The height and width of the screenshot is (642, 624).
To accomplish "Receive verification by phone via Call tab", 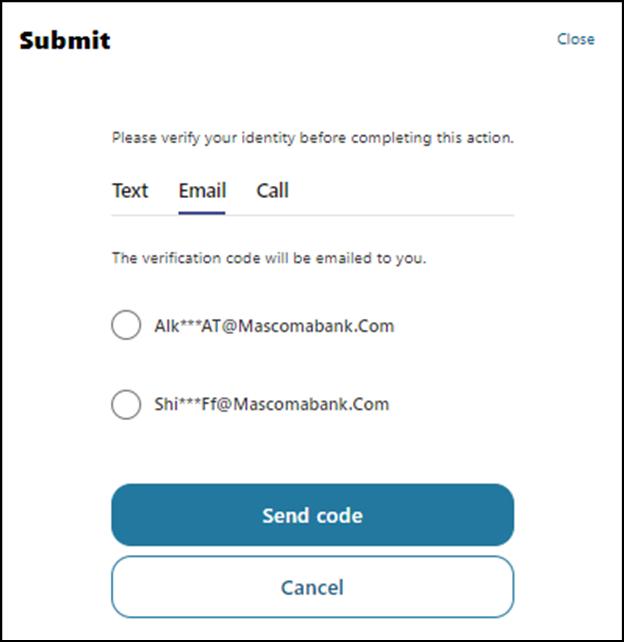I will tap(272, 190).
